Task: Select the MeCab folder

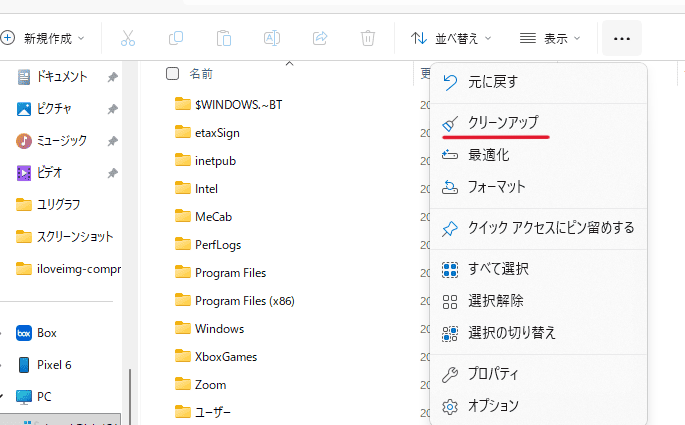Action: (203, 217)
